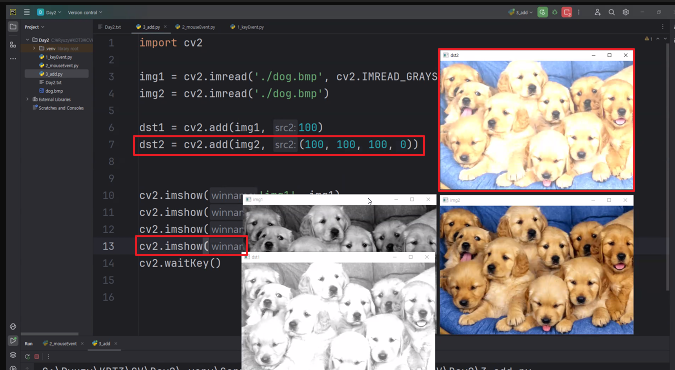675x370 pixels.
Task: Open the main hamburger menu
Action: [27, 12]
